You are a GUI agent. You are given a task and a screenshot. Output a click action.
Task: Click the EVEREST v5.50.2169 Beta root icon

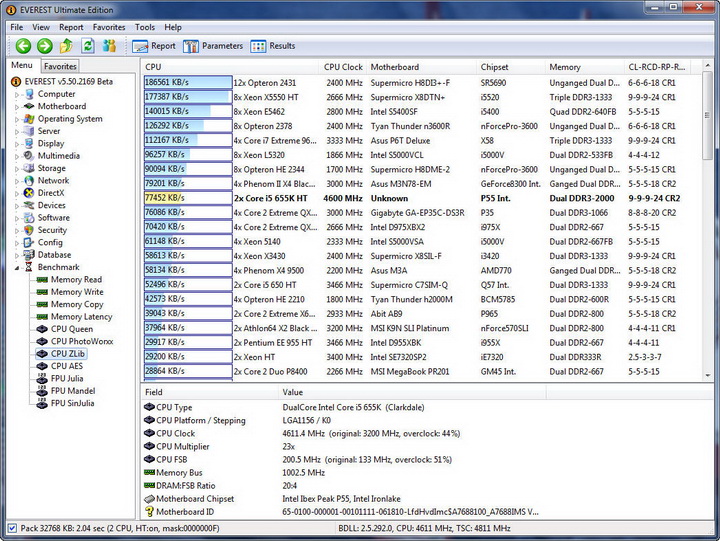tap(16, 82)
